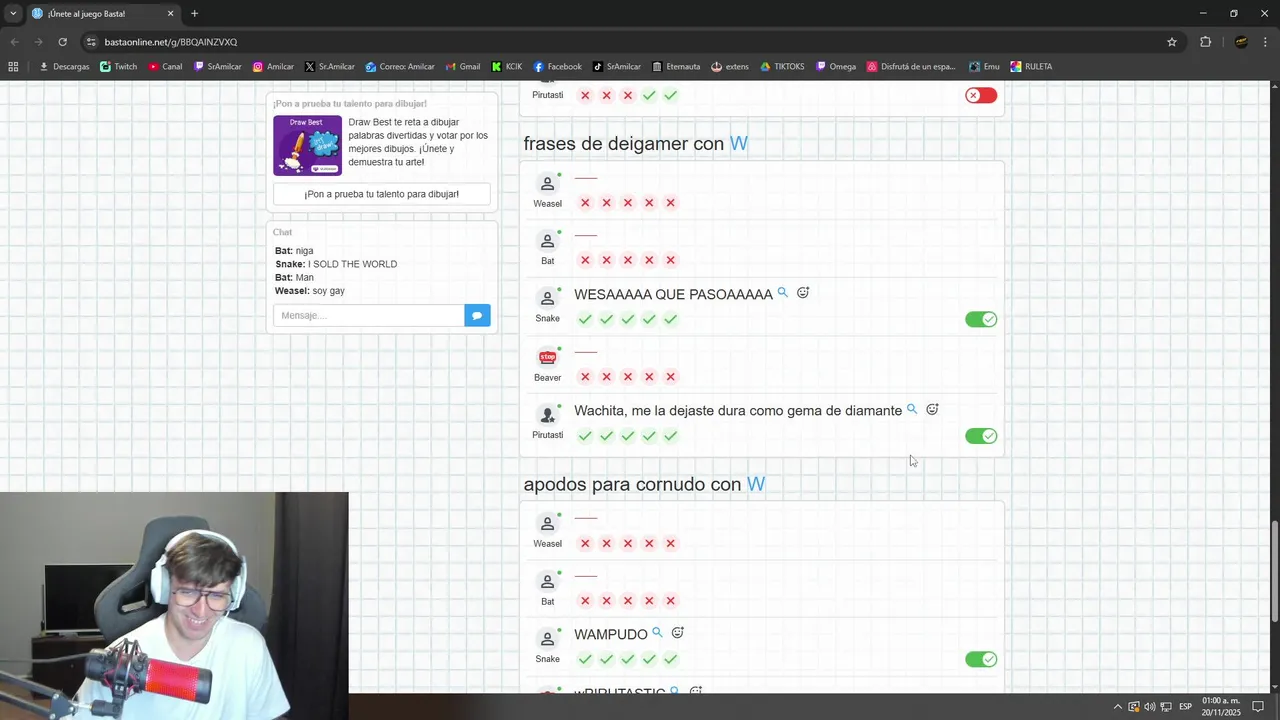
Task: Click Pirutasti avatar in frases section
Action: (x=547, y=415)
